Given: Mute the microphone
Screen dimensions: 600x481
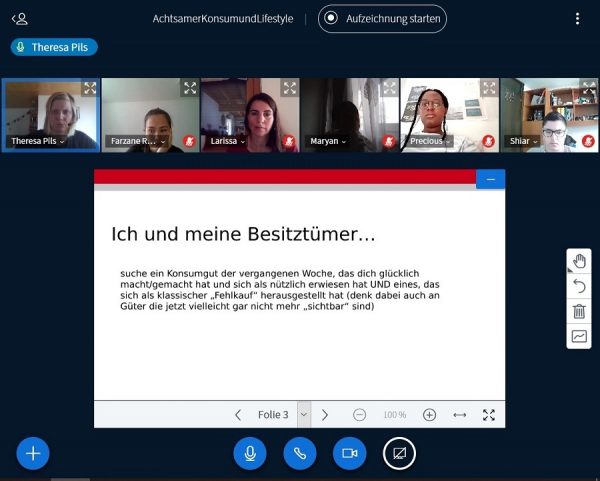Looking at the screenshot, I should (250, 453).
